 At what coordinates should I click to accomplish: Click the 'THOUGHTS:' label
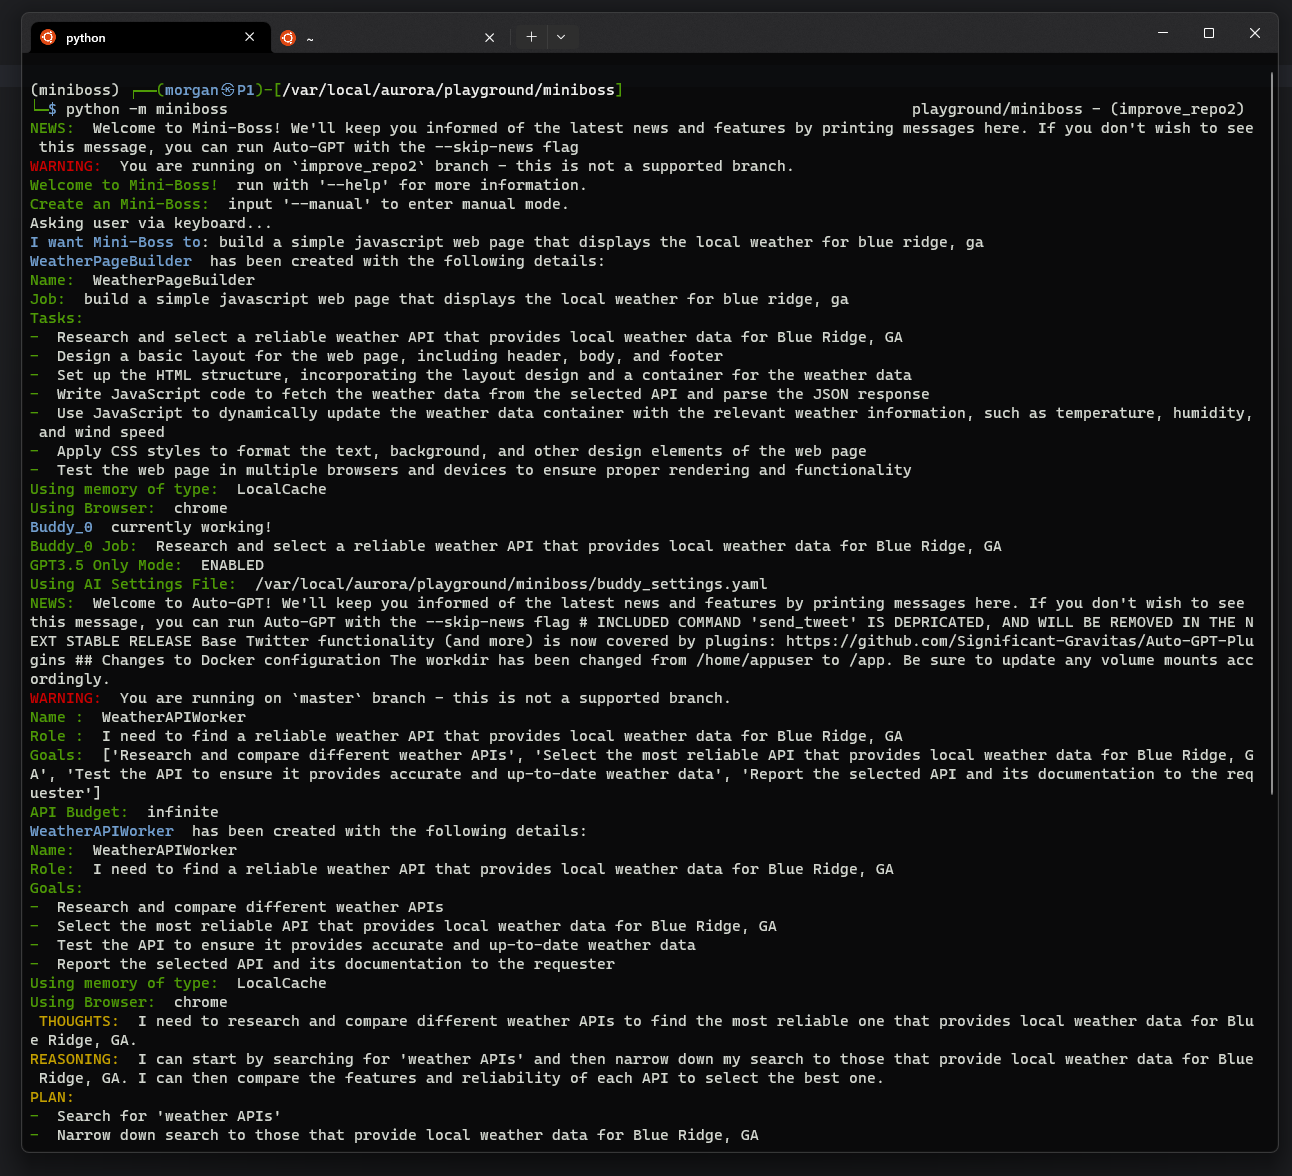click(79, 1021)
